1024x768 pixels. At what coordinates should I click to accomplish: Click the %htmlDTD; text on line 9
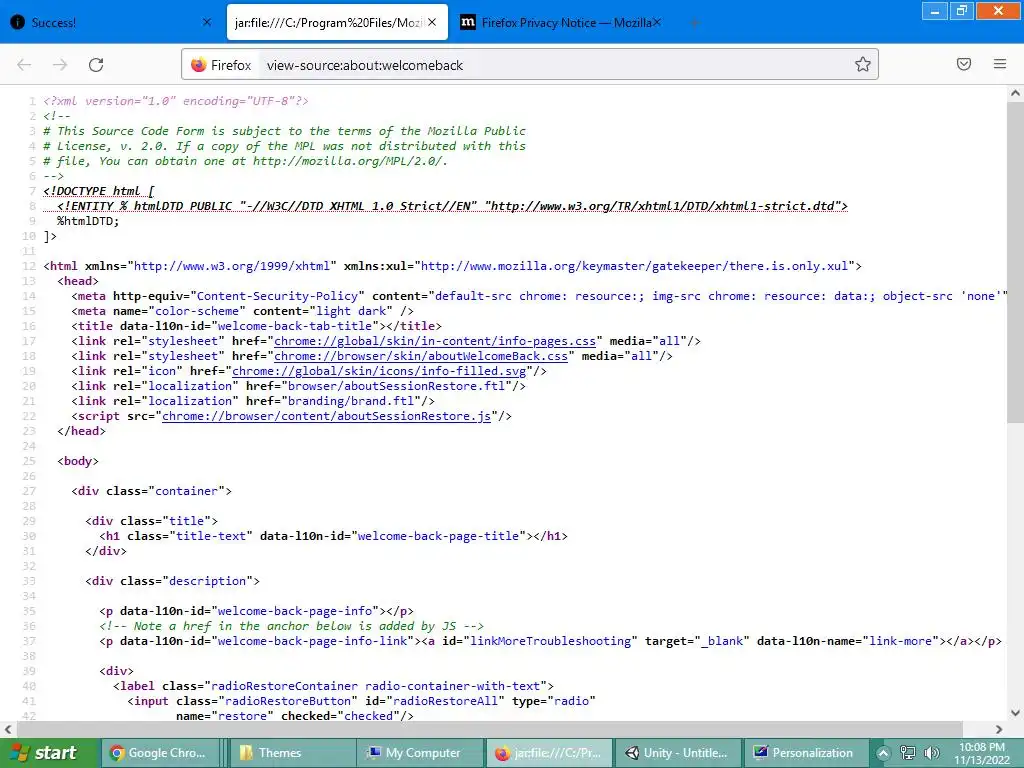pyautogui.click(x=88, y=221)
